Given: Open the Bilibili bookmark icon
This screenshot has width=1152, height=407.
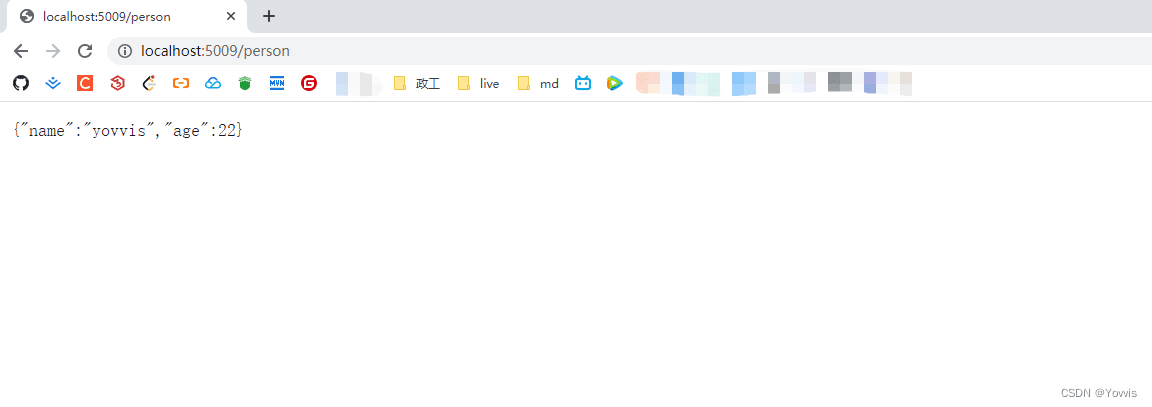Looking at the screenshot, I should click(x=583, y=83).
